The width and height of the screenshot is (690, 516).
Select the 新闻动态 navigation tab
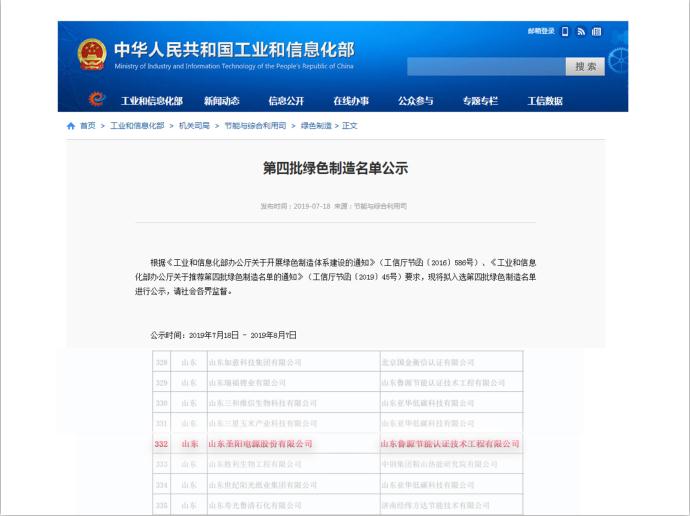pos(221,101)
